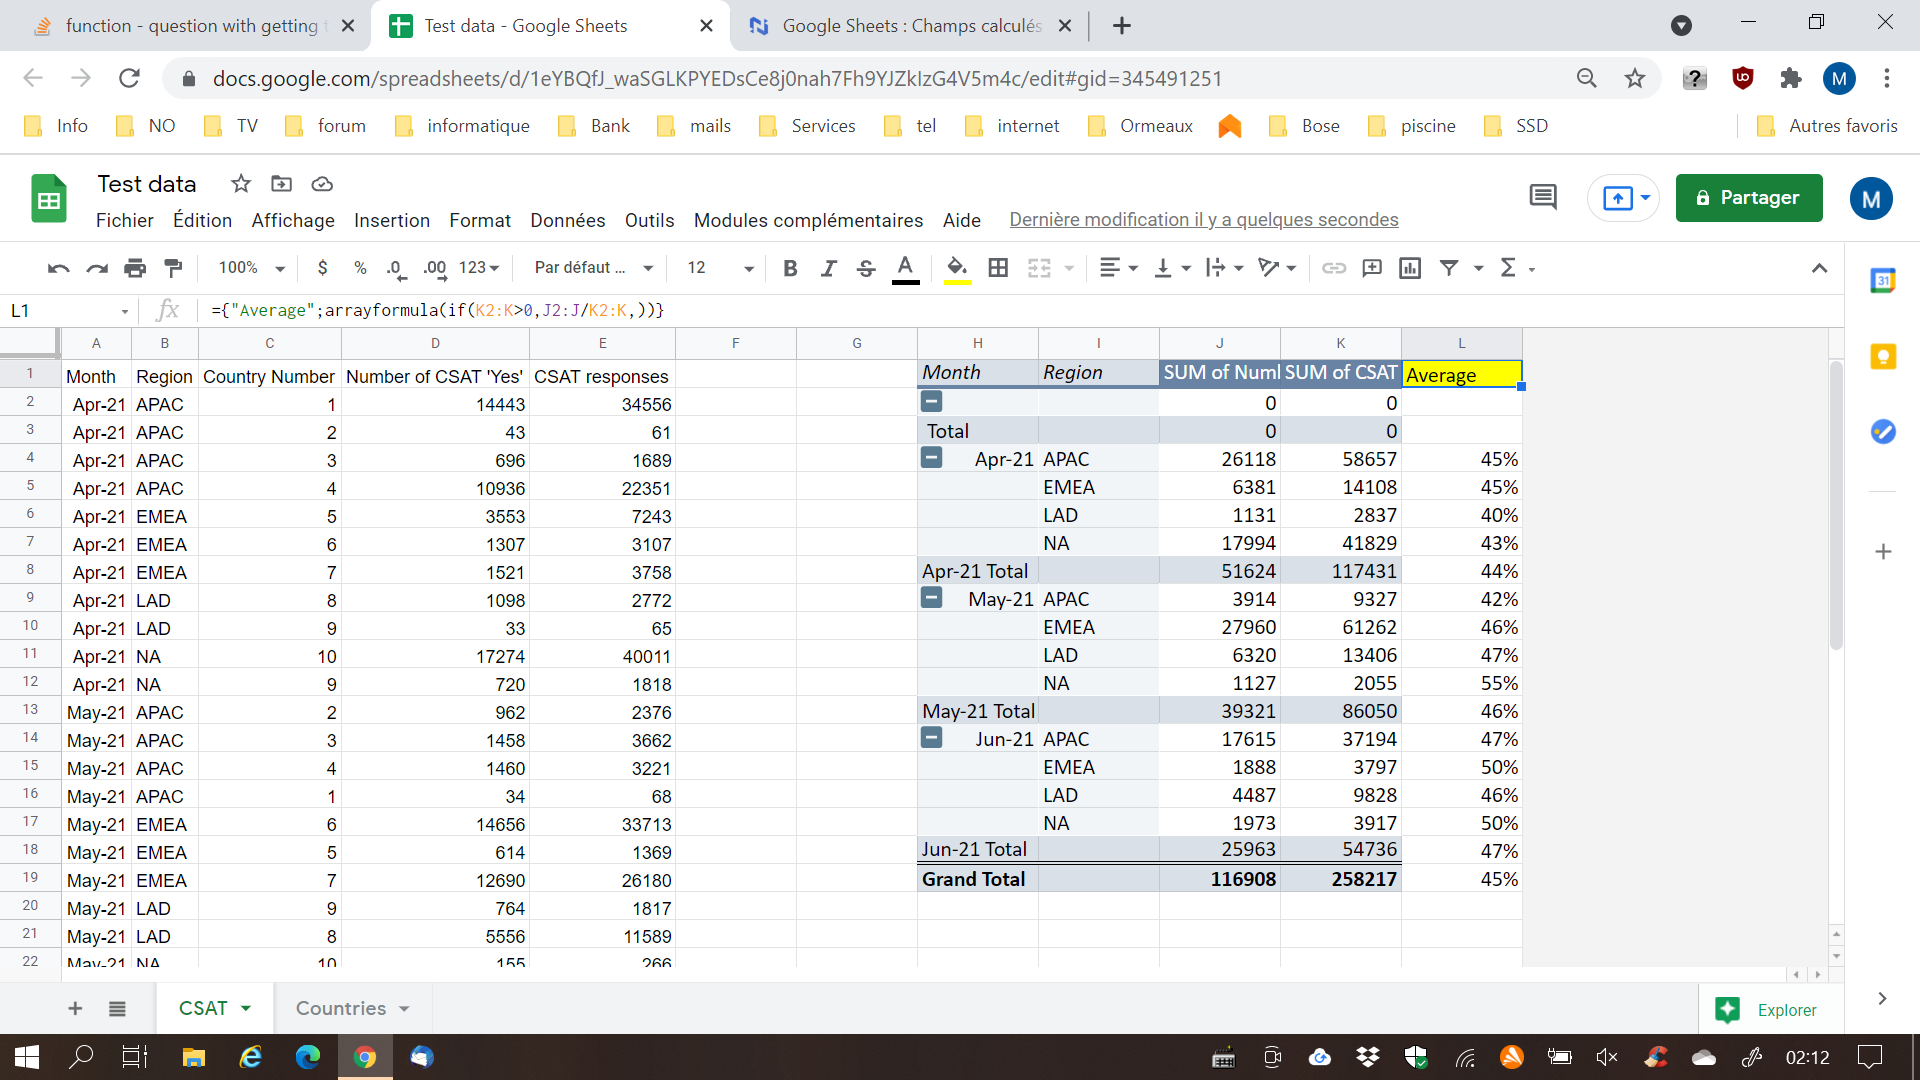1920x1080 pixels.
Task: Click the fill color bucket icon
Action: pyautogui.click(x=956, y=269)
